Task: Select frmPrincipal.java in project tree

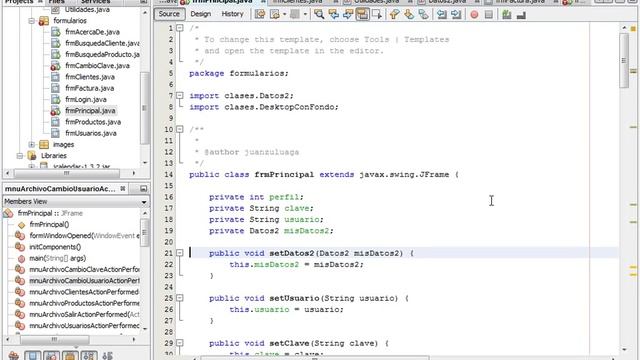Action: (90, 111)
